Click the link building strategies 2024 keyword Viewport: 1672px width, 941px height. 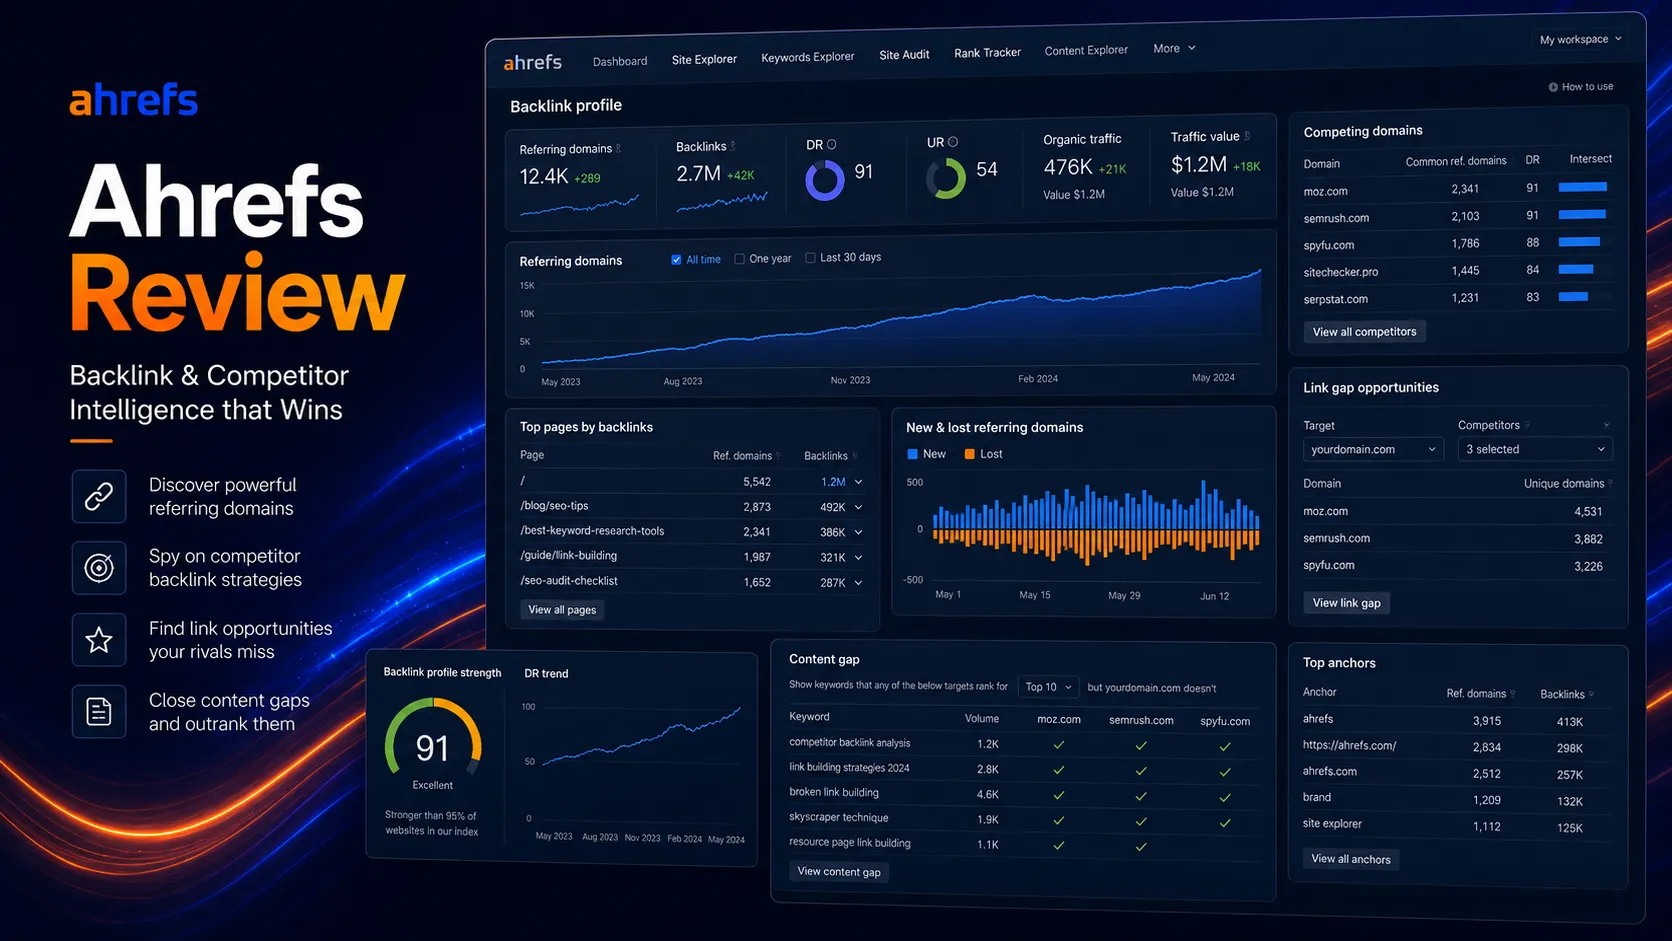click(849, 768)
